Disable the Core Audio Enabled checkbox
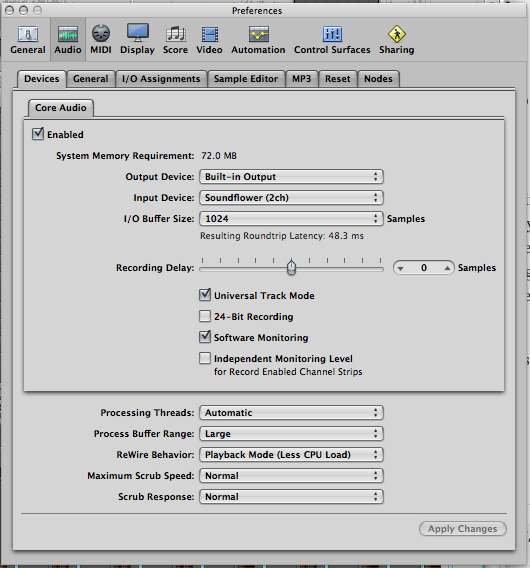530x568 pixels. coord(38,134)
